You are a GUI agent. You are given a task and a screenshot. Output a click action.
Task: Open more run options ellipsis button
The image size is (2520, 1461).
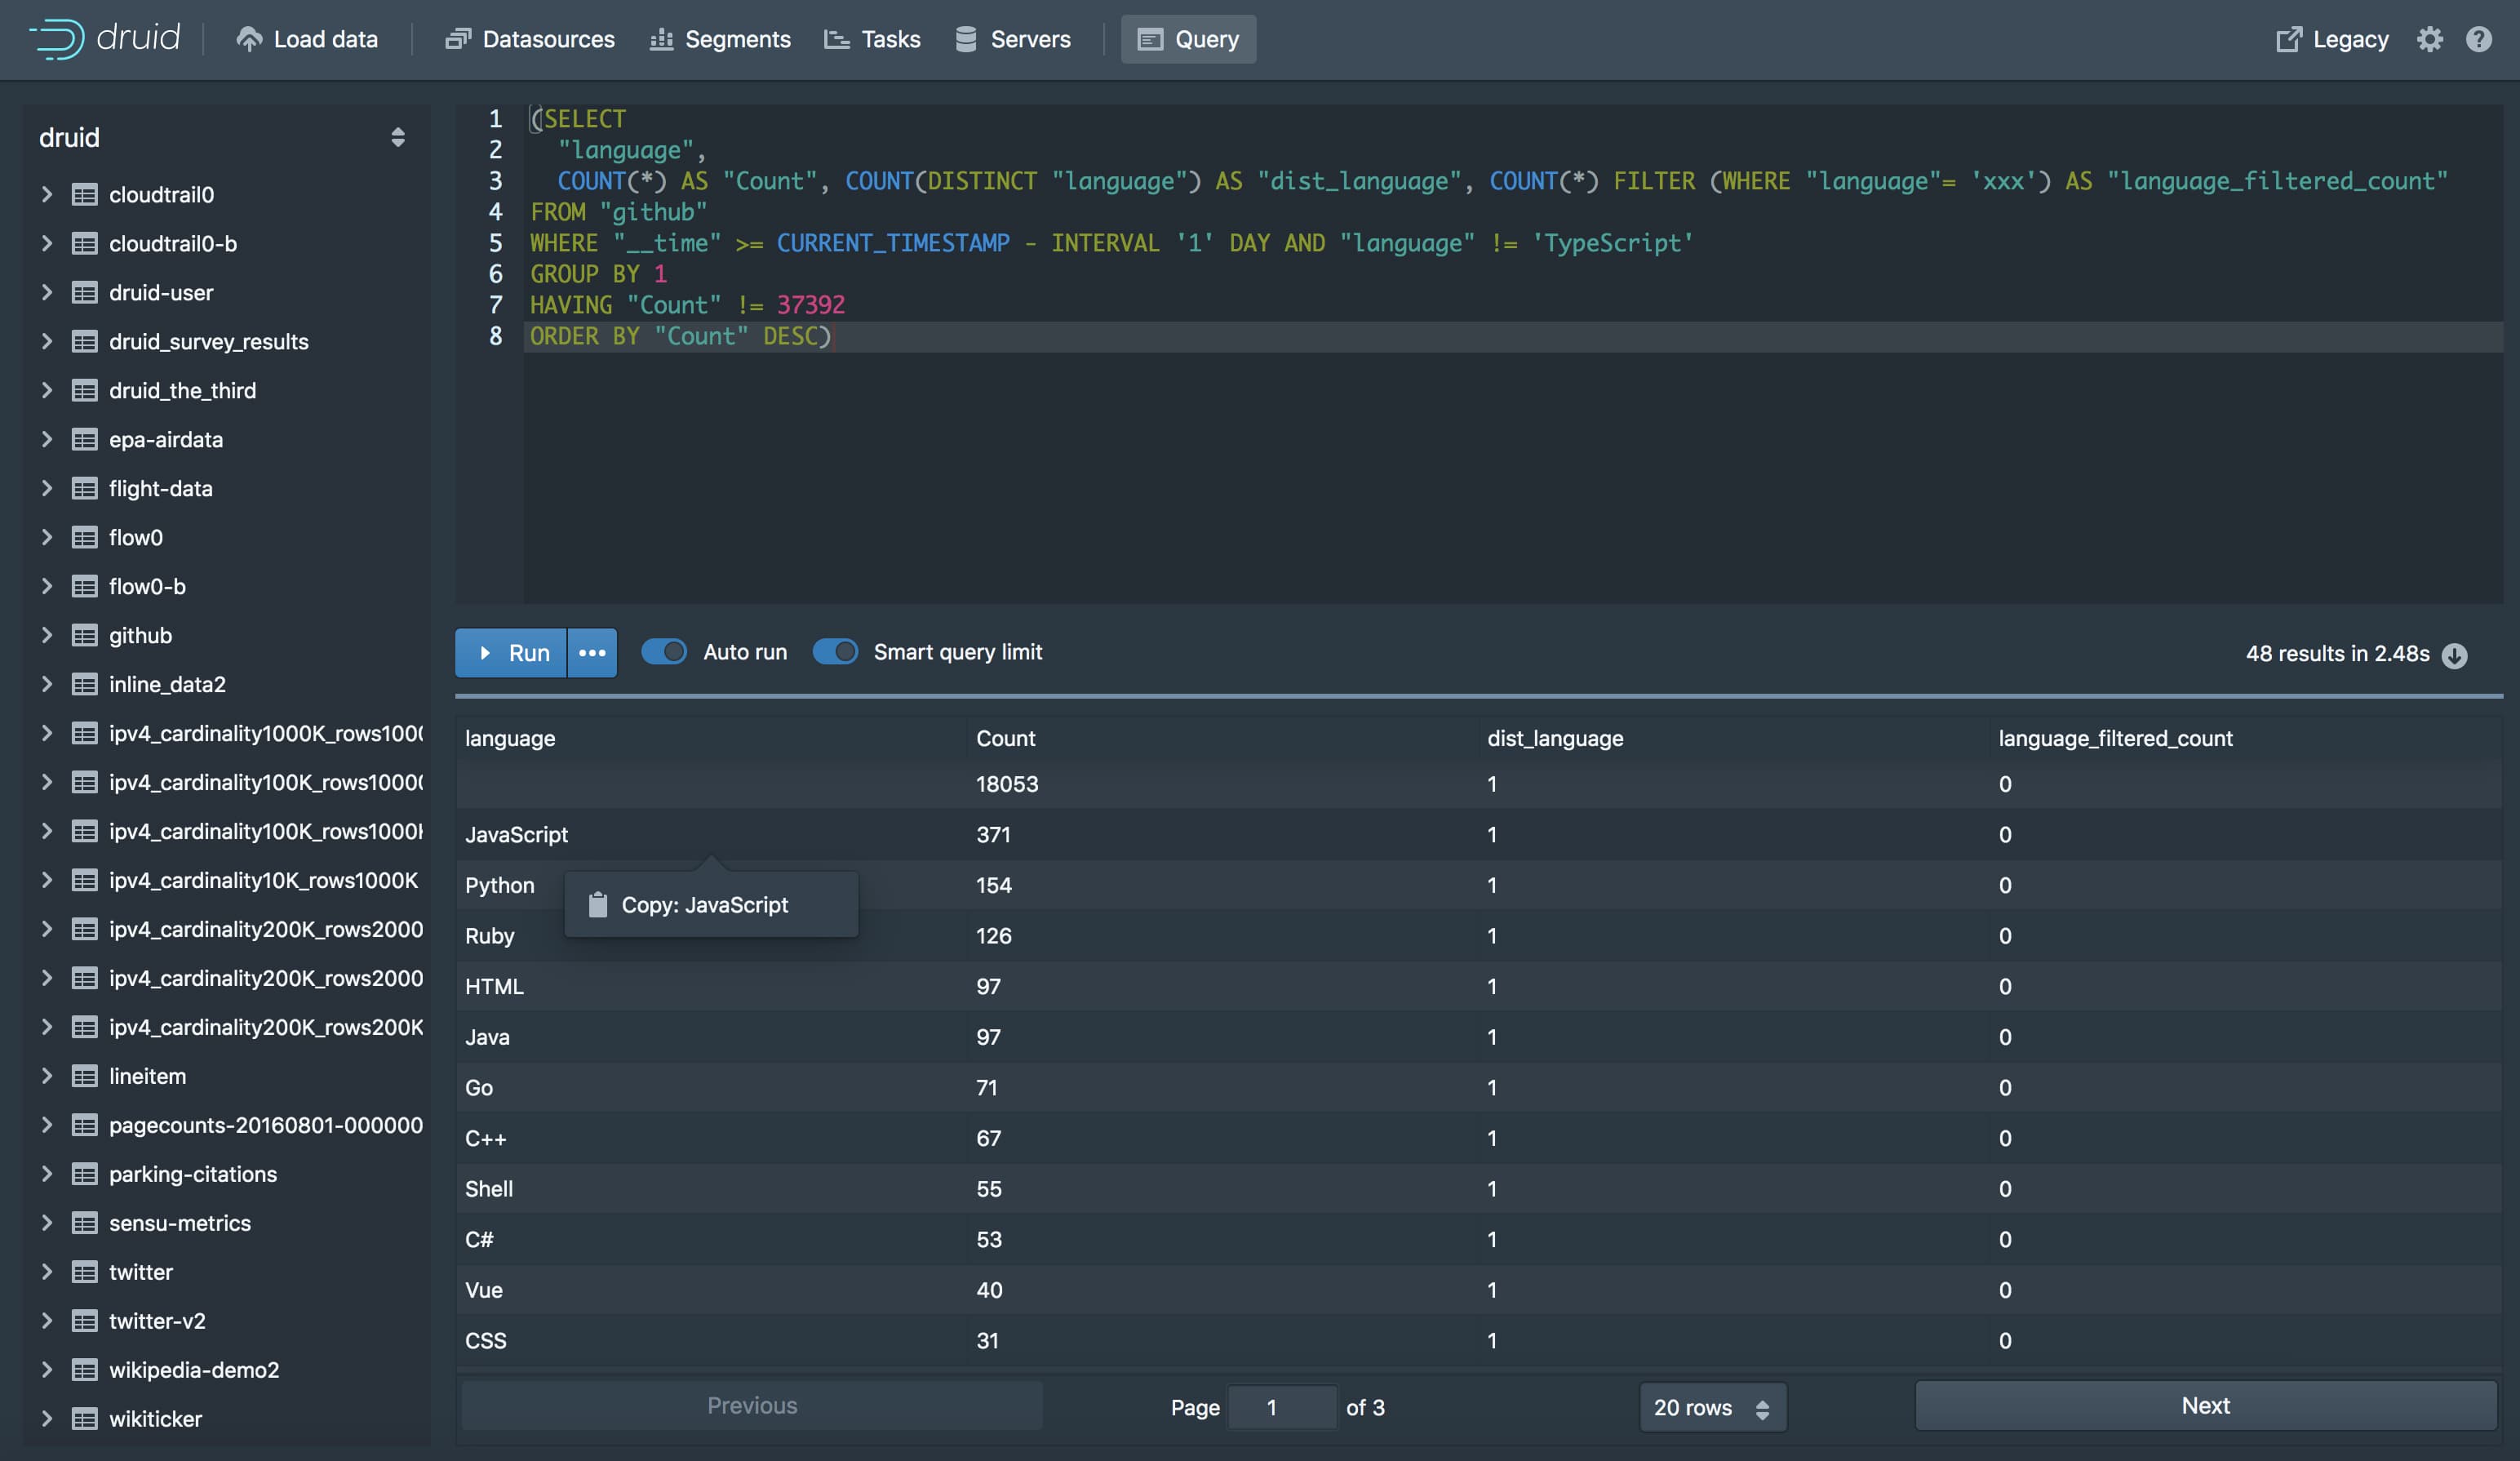coord(592,653)
